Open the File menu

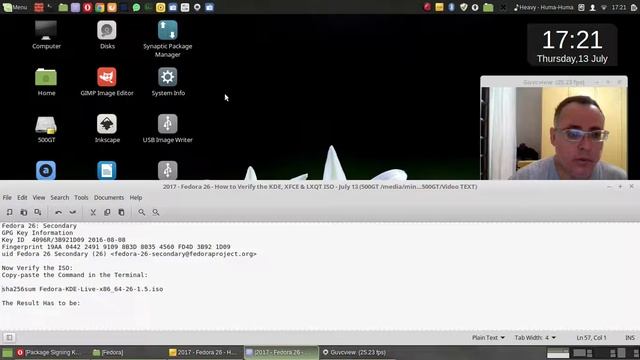(7, 198)
